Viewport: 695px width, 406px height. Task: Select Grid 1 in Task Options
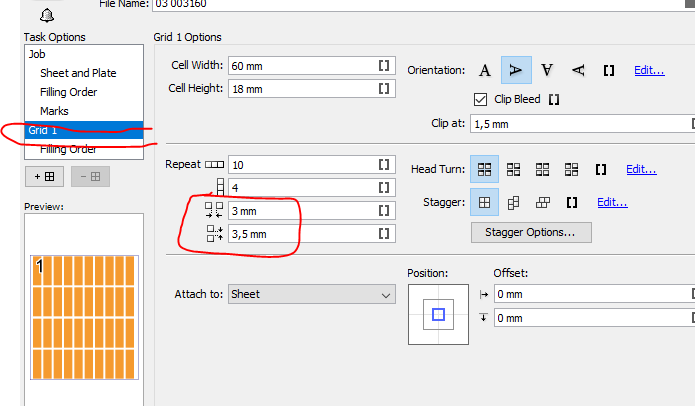coord(84,130)
